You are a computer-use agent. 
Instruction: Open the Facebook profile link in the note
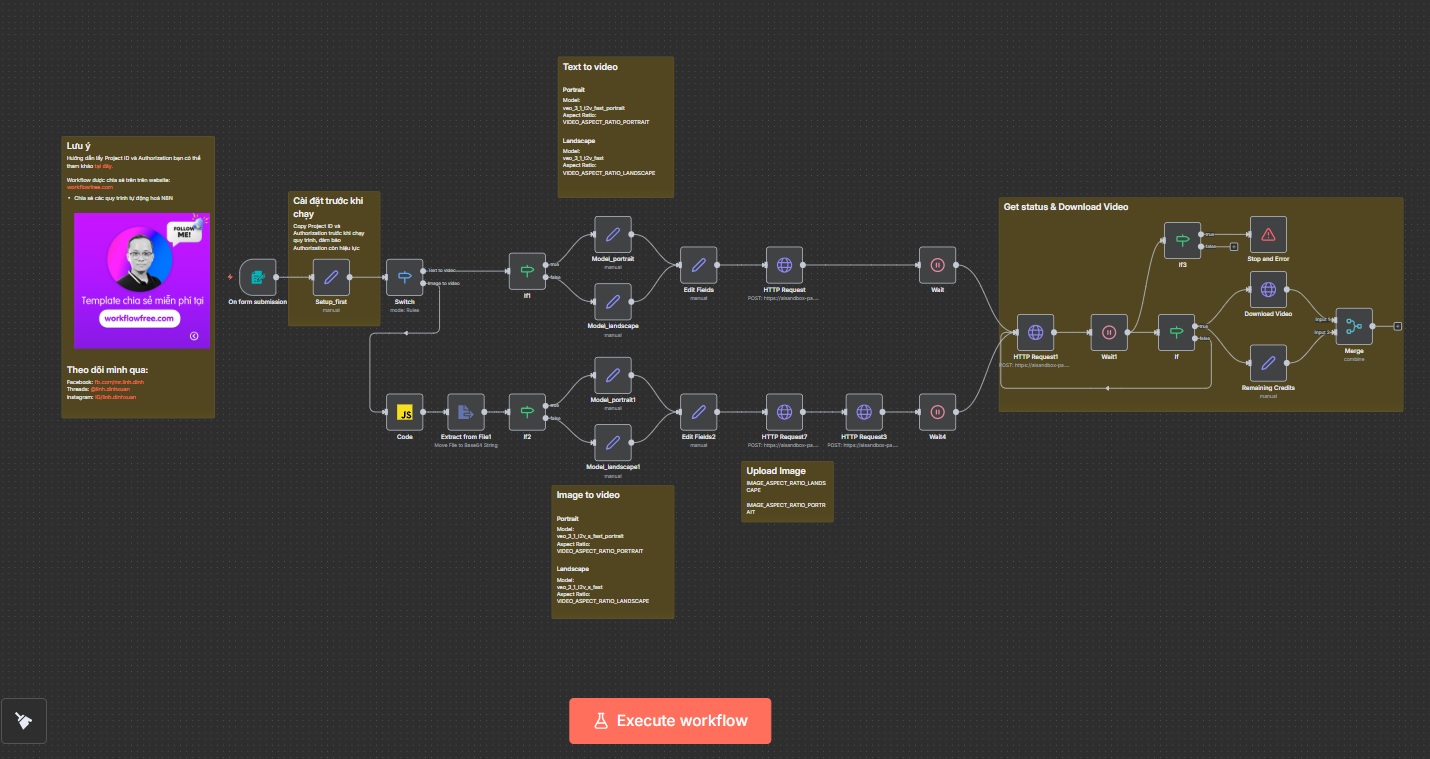(120, 383)
